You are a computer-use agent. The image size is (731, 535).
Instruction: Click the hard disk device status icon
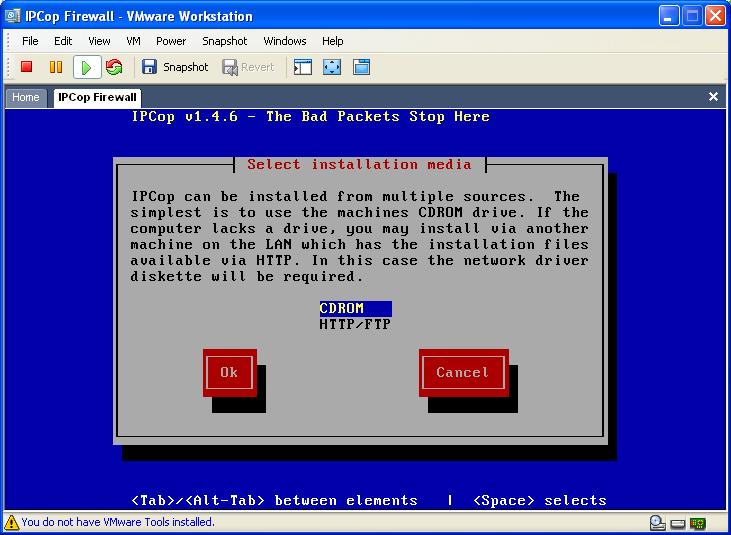[x=678, y=523]
